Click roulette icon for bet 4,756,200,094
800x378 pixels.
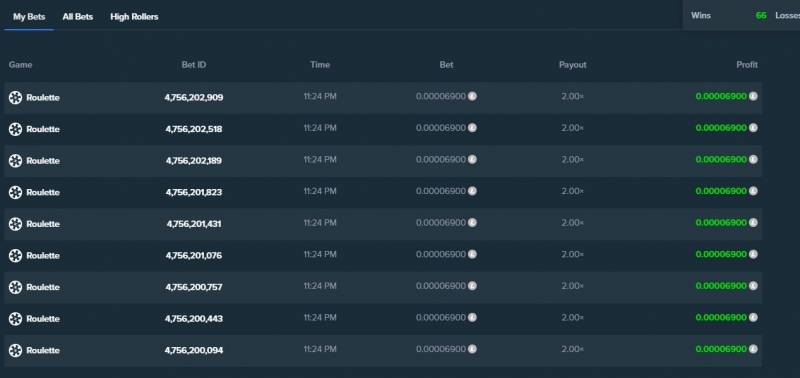pos(15,350)
